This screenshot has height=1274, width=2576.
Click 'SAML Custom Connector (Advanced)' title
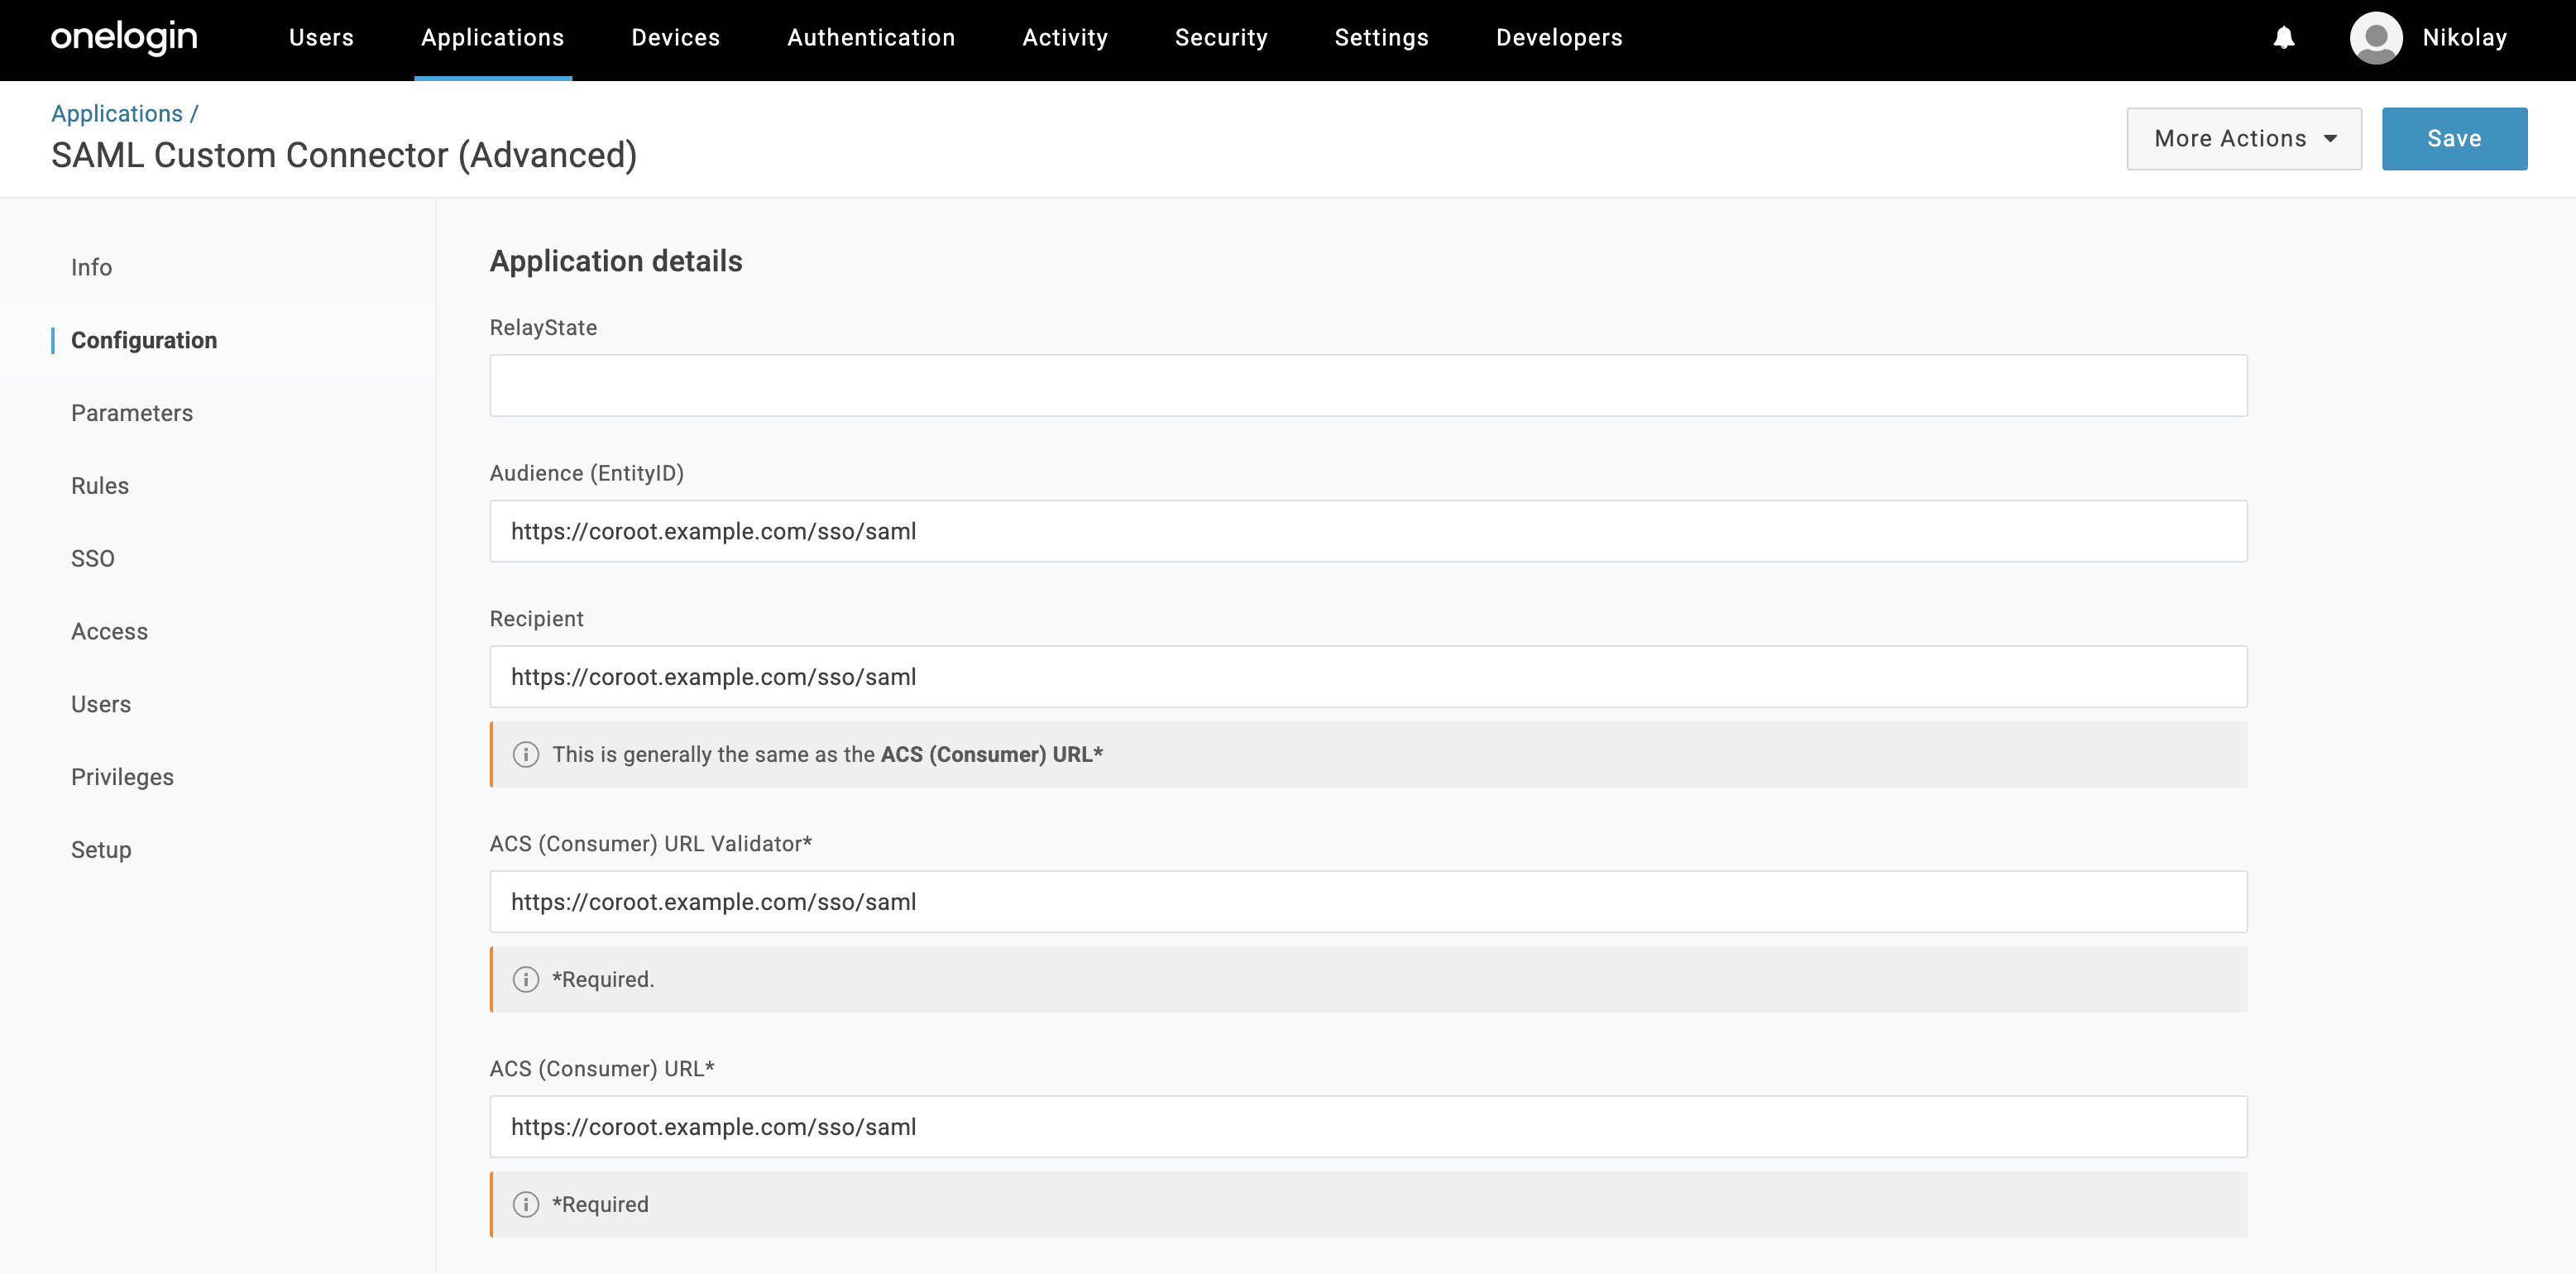click(x=344, y=156)
